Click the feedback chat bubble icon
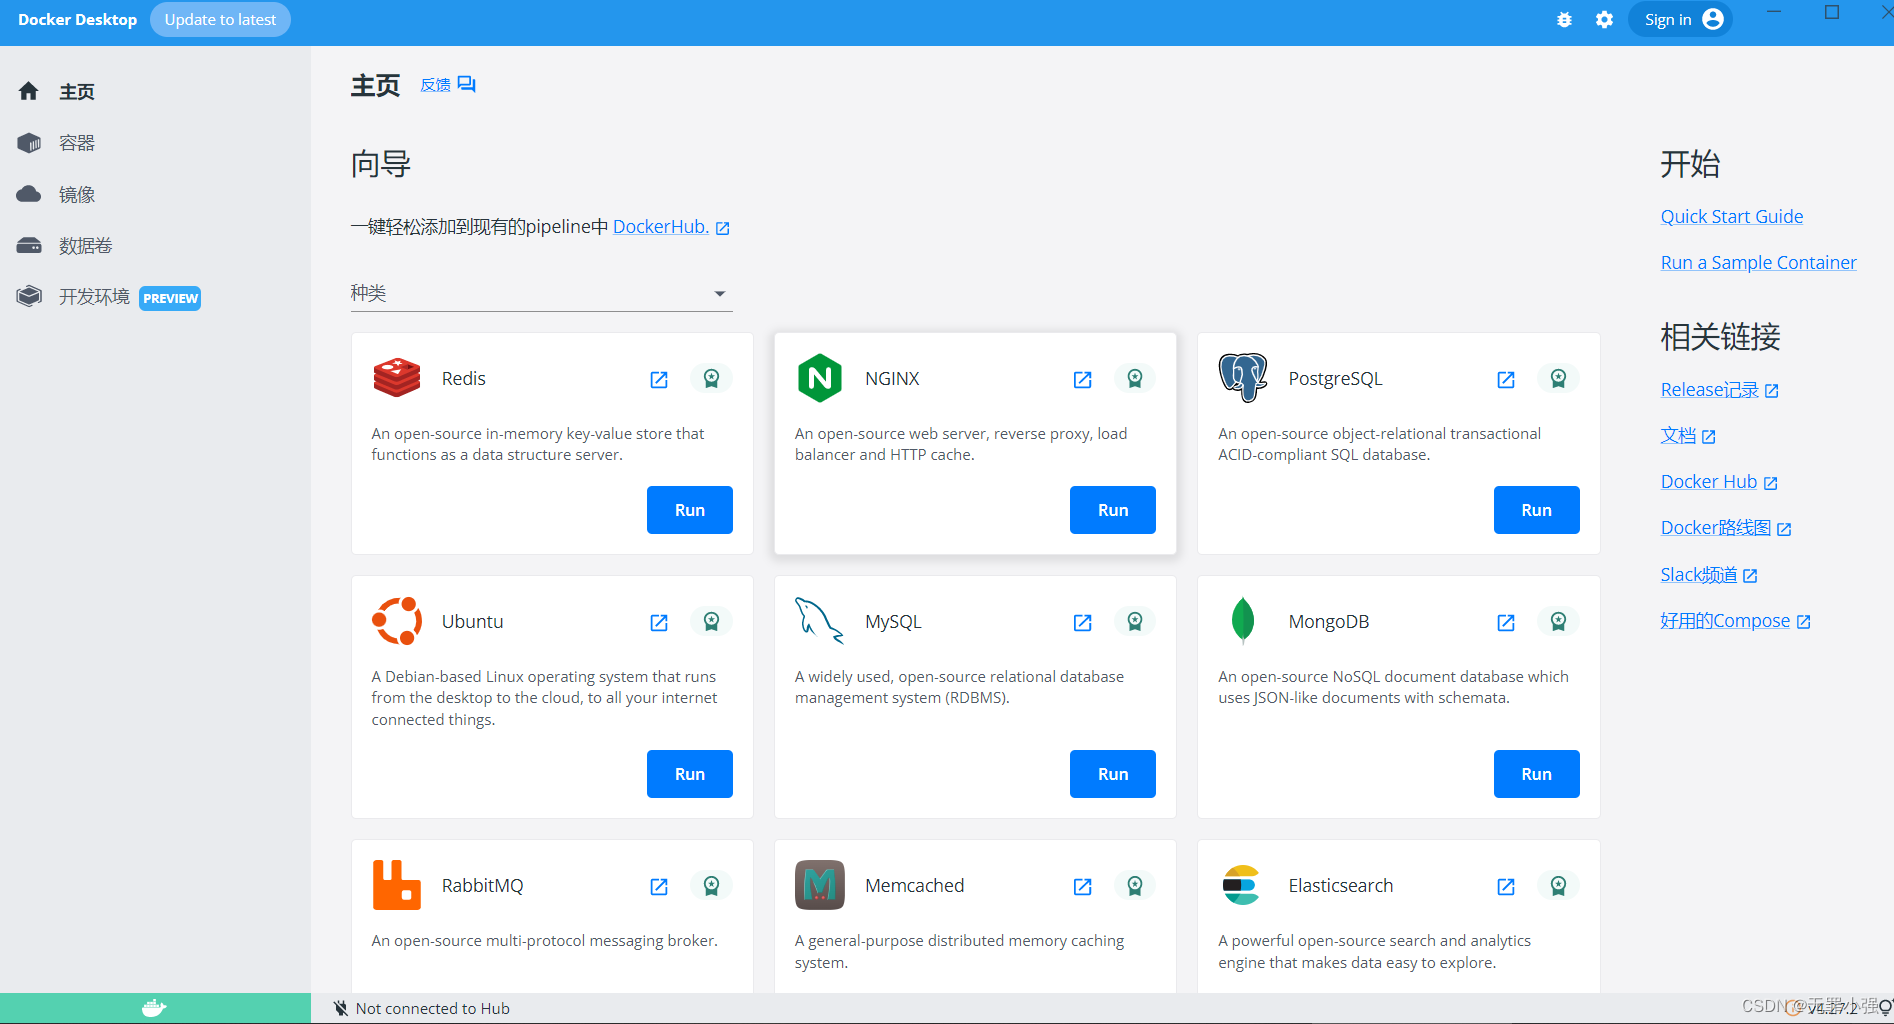1894x1024 pixels. [467, 84]
